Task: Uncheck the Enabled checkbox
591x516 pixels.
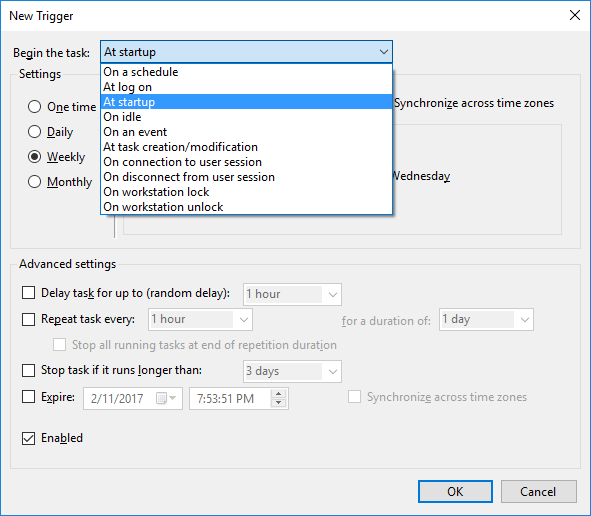Action: (28, 438)
